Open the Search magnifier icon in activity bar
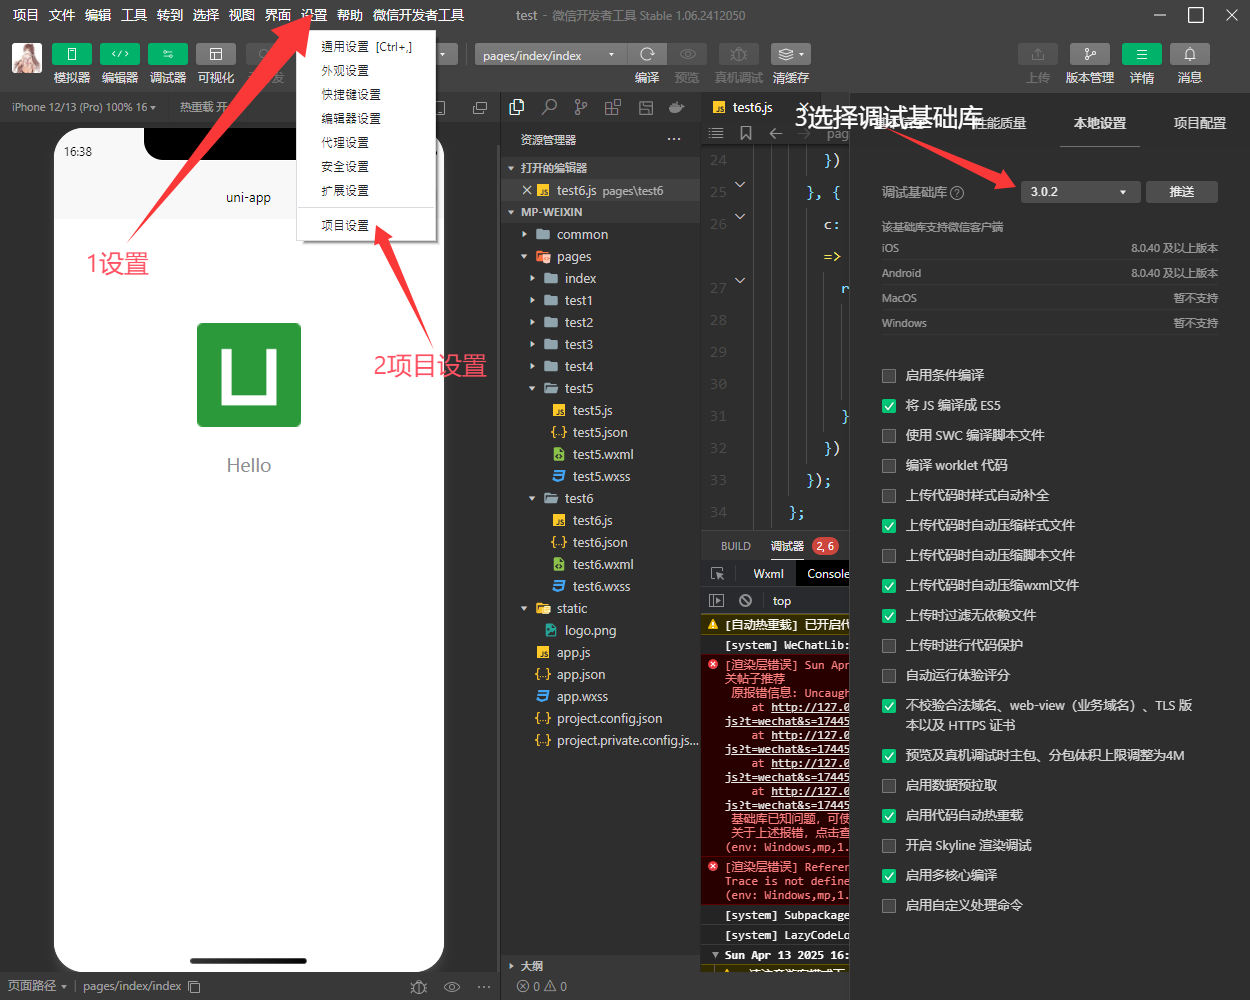Screen dimensions: 1250x1000 pos(549,108)
